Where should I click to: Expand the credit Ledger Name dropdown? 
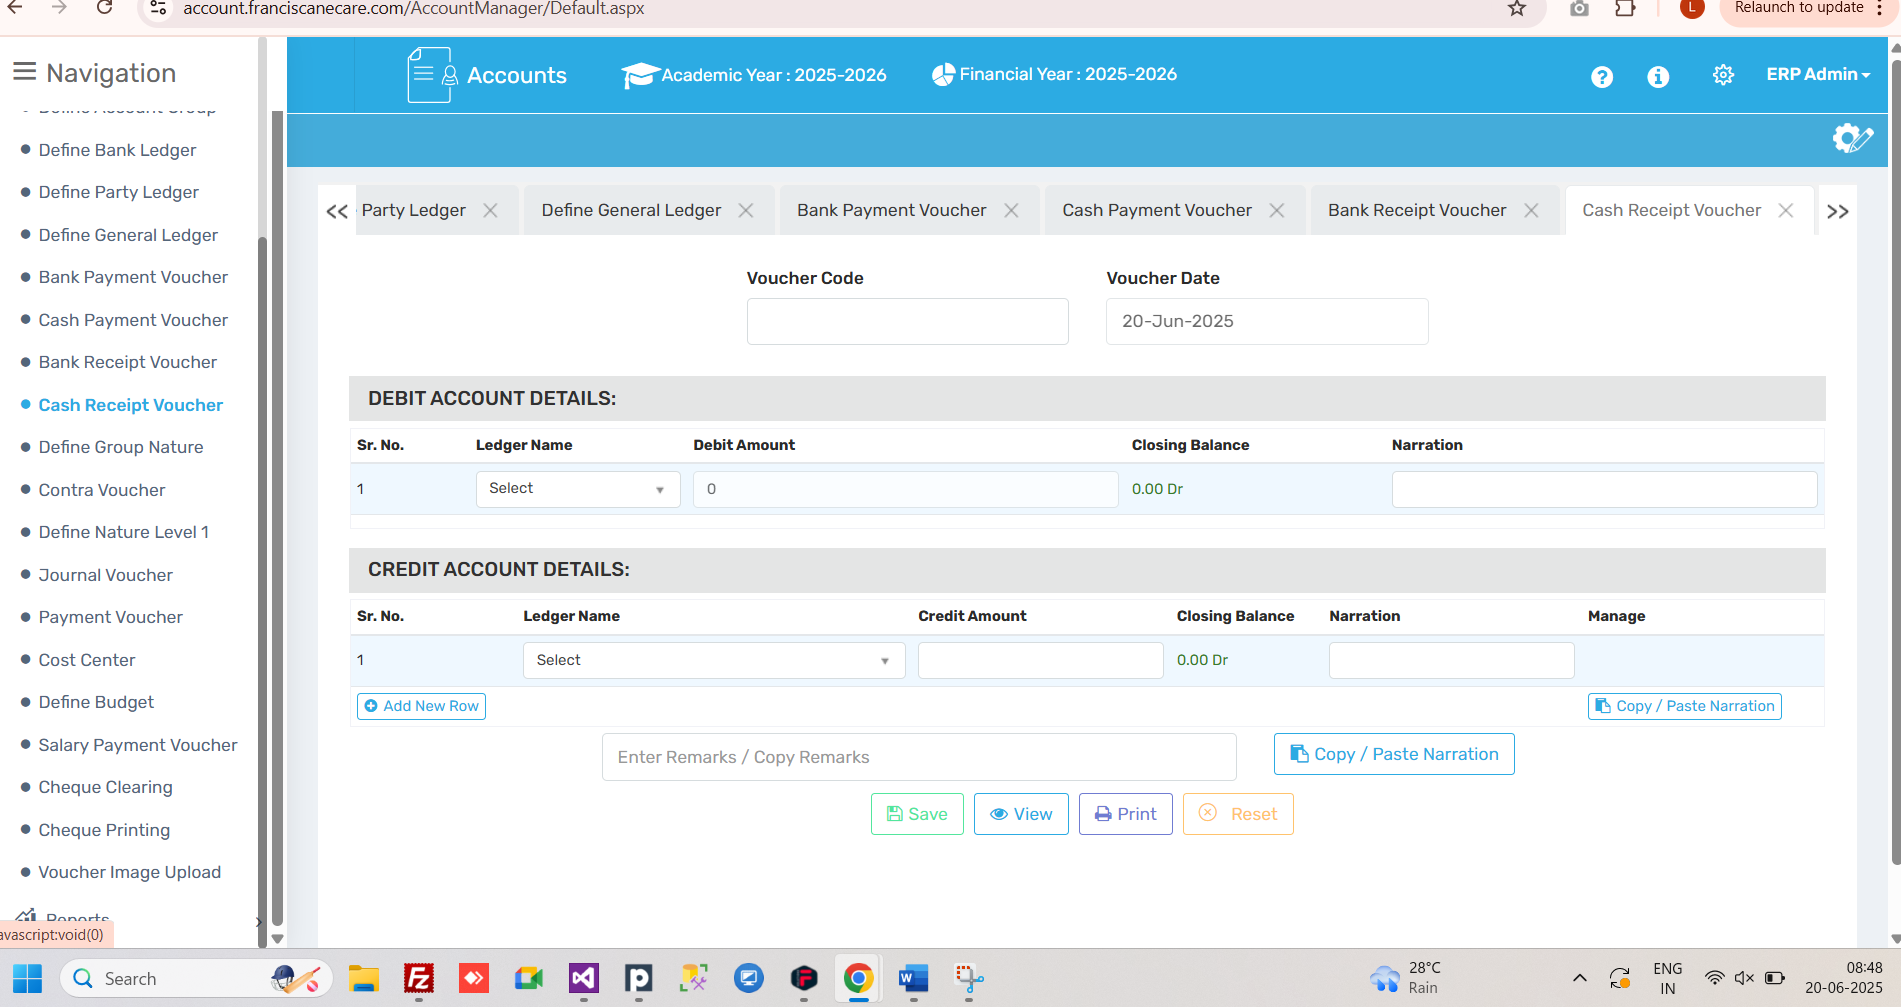(714, 660)
